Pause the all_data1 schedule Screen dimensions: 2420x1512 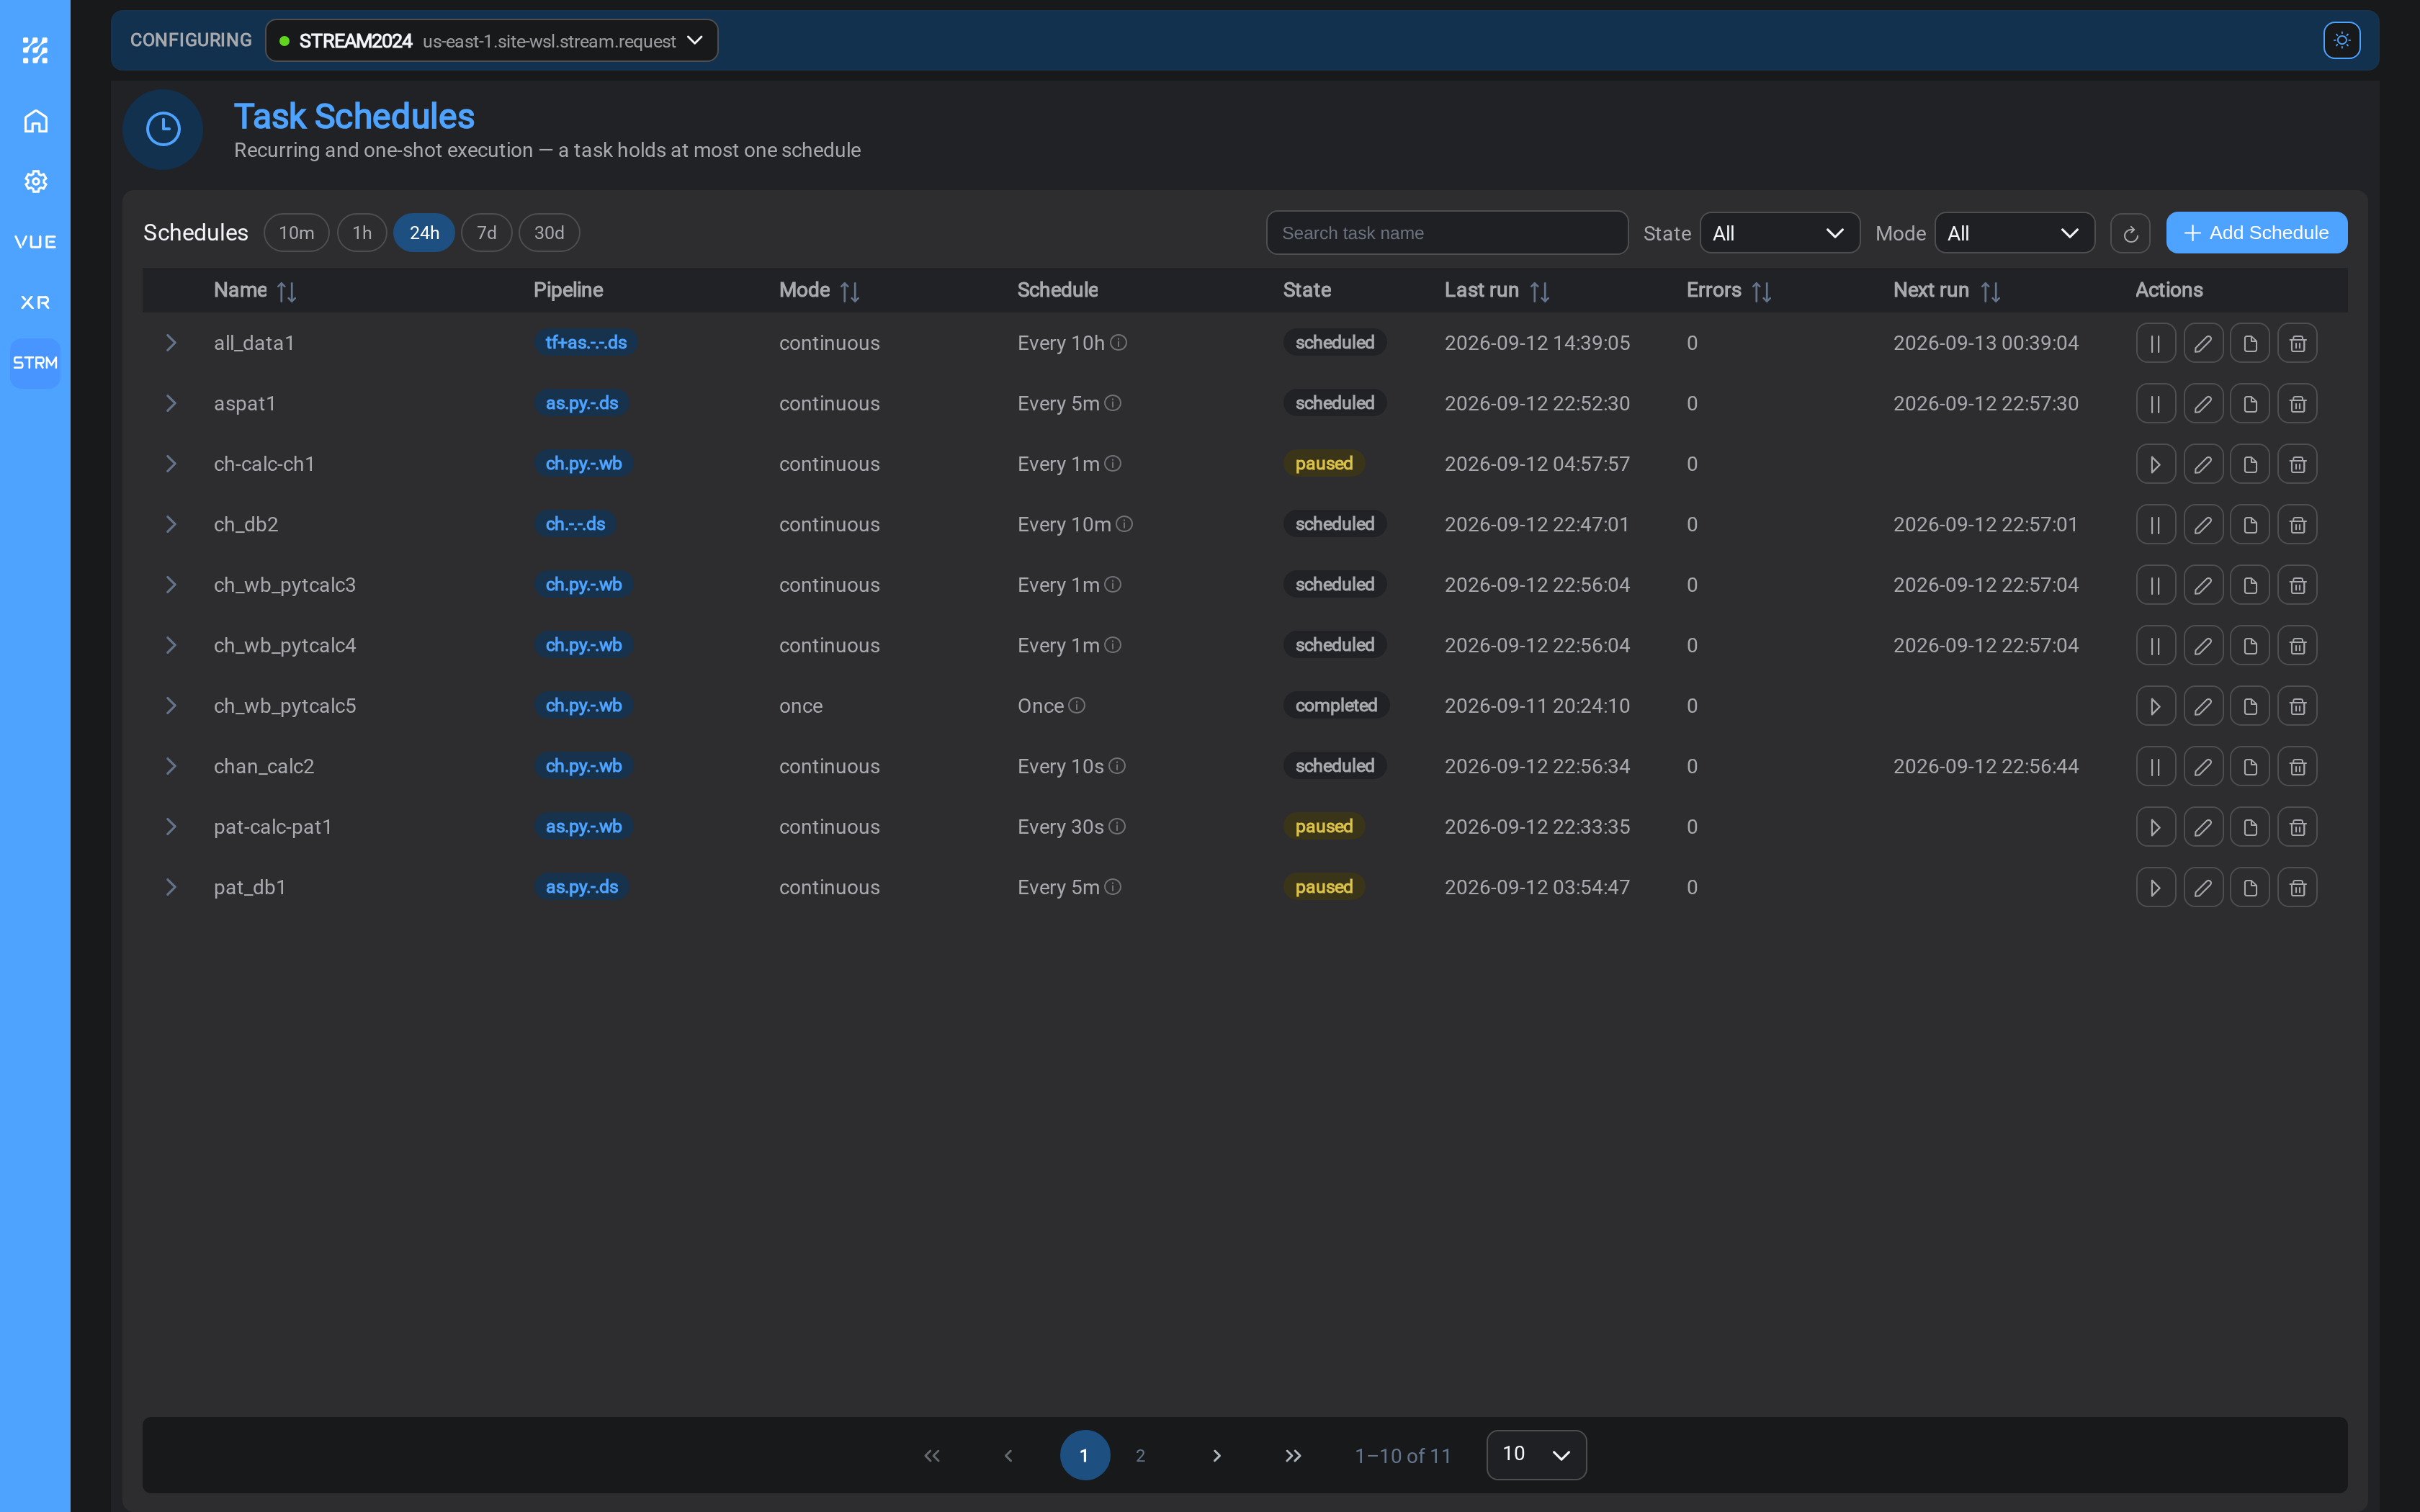pyautogui.click(x=2155, y=343)
